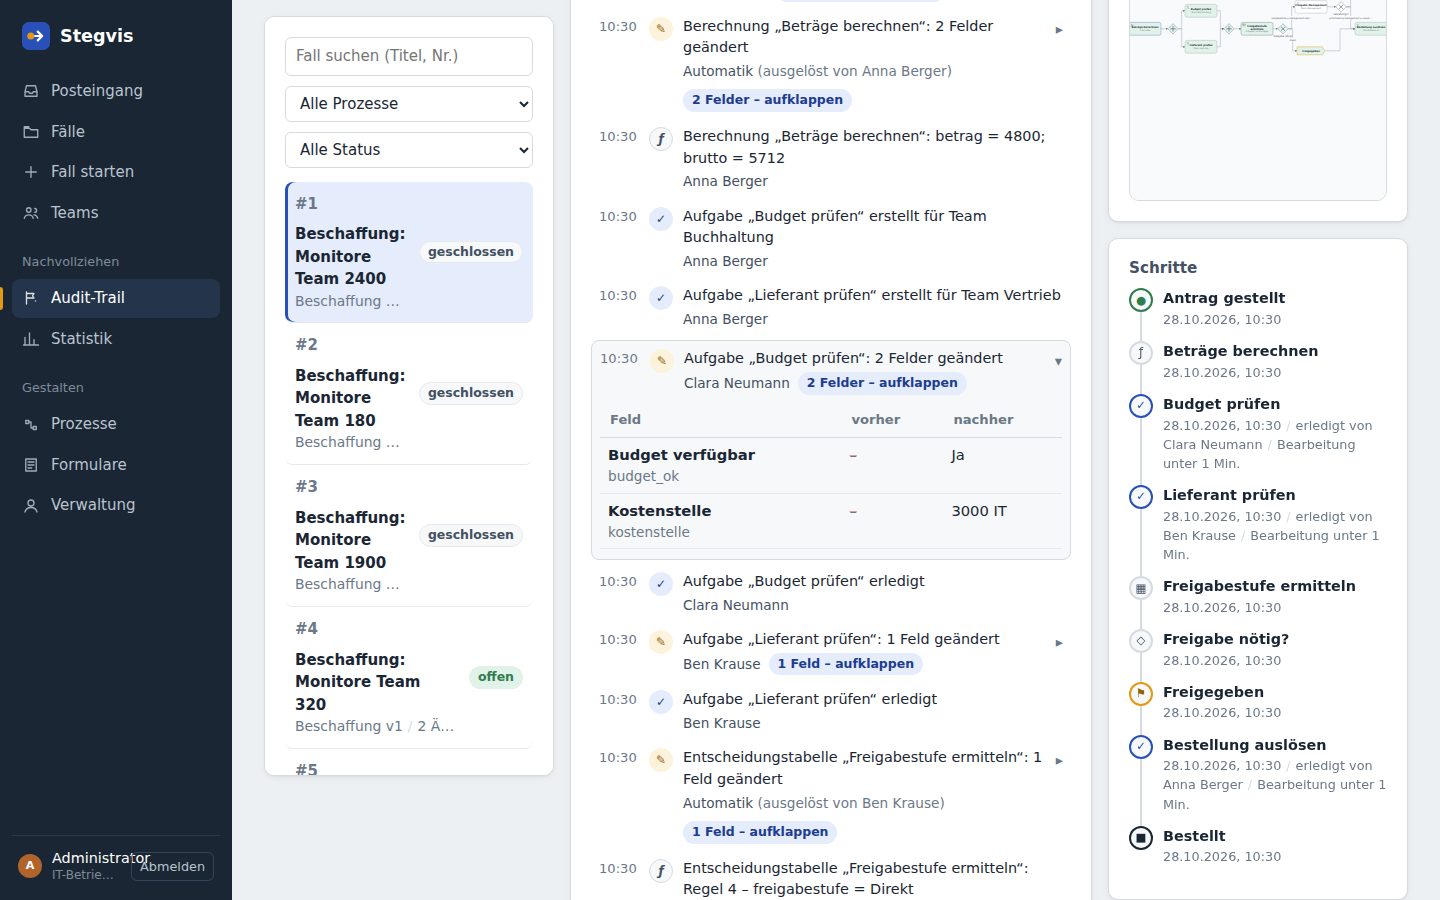1440x900 pixels.
Task: Focus the Fall suchen search field
Action: [x=409, y=56]
